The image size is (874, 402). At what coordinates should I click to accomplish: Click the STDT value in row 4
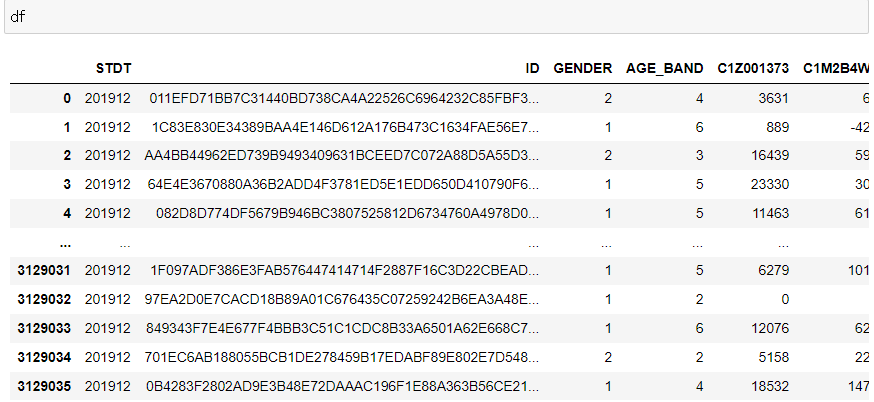point(108,214)
